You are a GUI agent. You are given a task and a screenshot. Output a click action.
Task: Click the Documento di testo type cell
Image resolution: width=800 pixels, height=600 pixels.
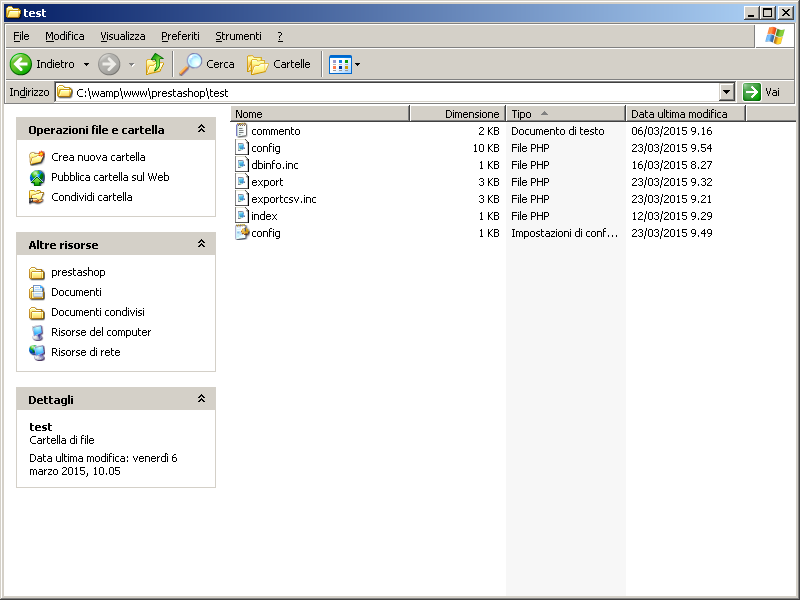pyautogui.click(x=558, y=131)
